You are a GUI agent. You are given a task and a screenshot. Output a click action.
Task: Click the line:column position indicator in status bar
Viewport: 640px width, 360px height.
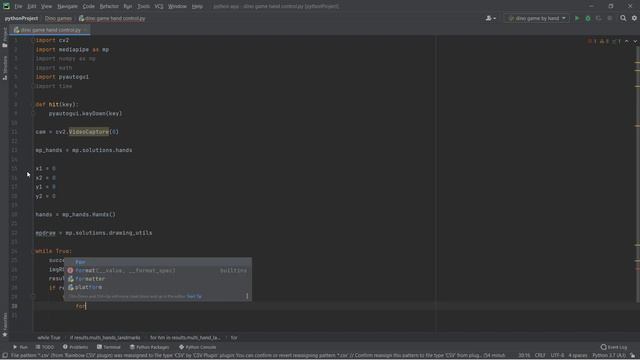[524, 356]
